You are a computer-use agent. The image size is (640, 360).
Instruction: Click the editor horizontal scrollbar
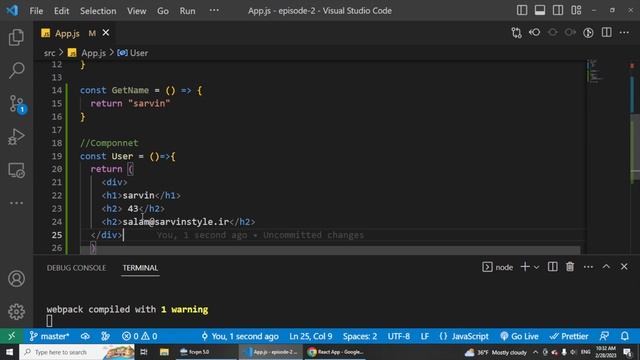click(x=330, y=250)
